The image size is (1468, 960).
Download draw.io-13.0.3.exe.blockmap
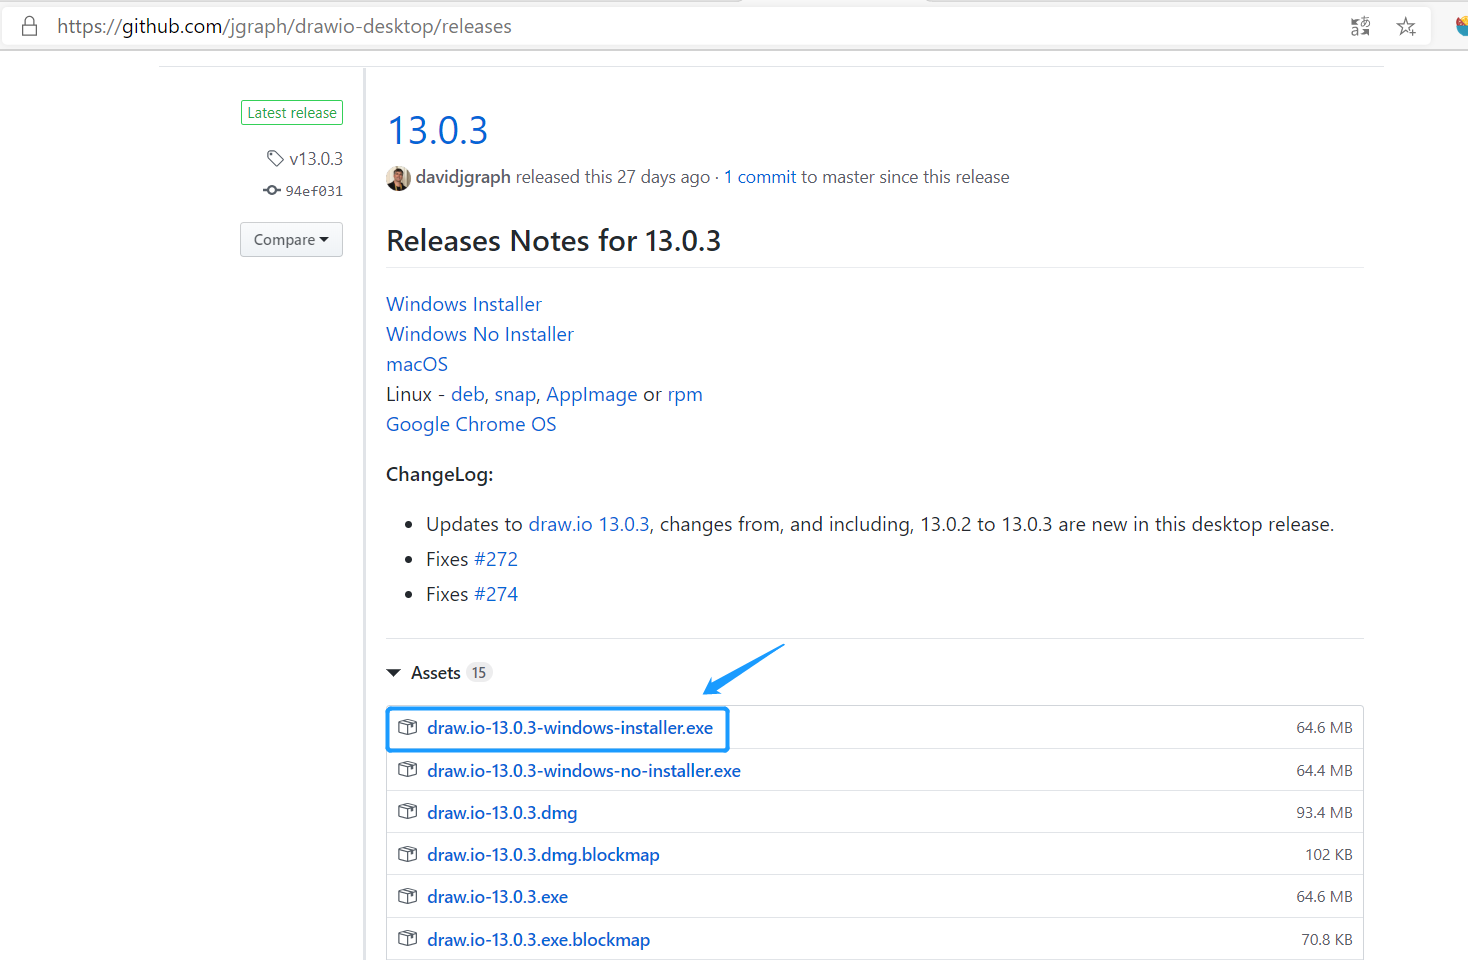pyautogui.click(x=538, y=940)
